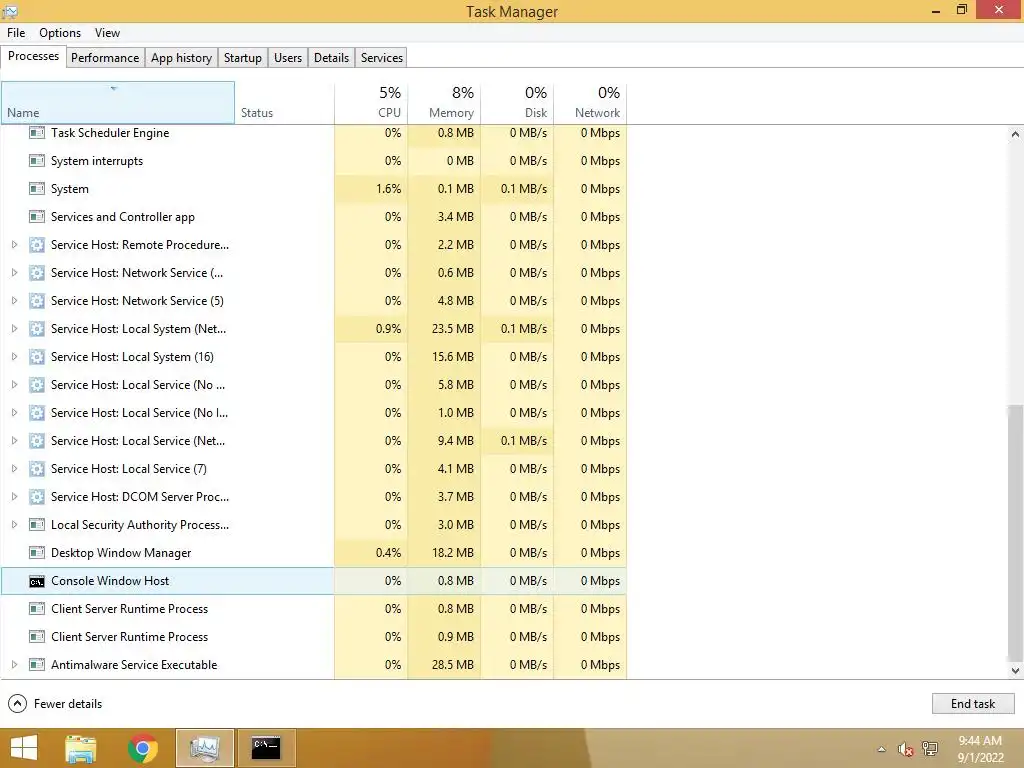
Task: Expand Service Host: Local System (Net...) group
Action: coord(14,329)
